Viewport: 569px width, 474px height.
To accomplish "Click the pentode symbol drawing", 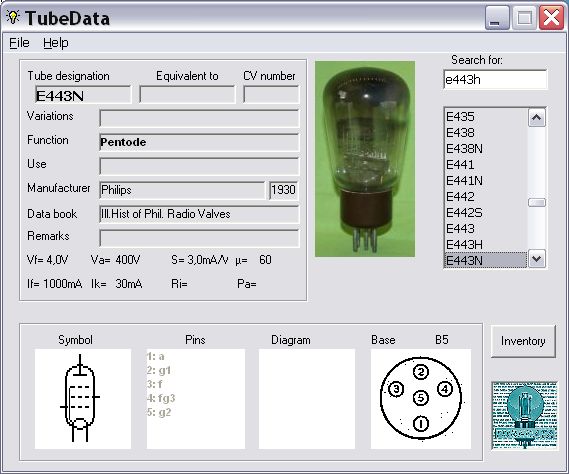I will (x=80, y=398).
